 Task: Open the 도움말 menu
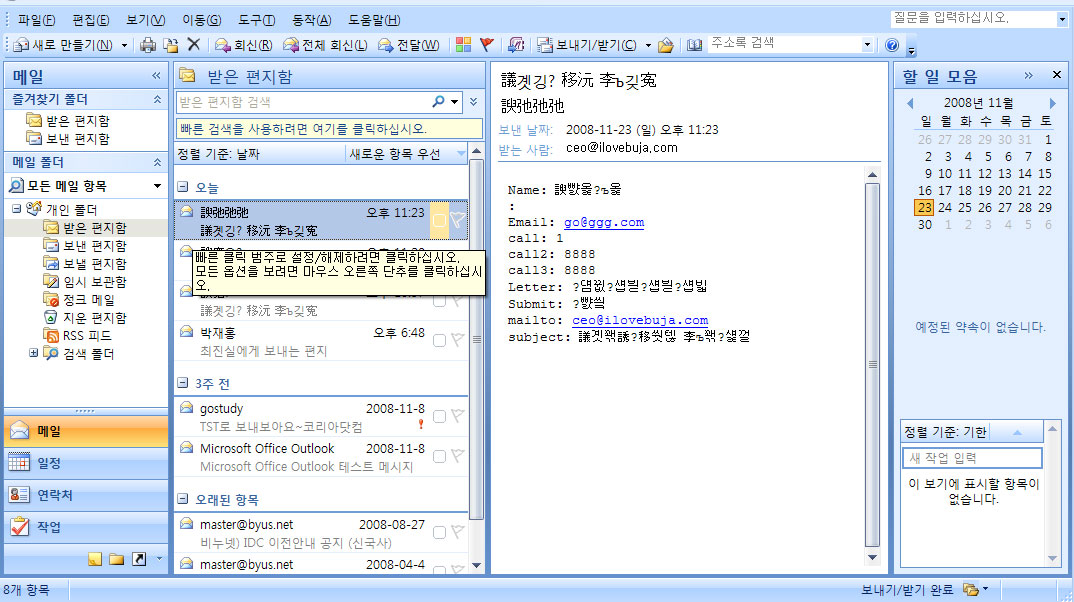pyautogui.click(x=374, y=20)
